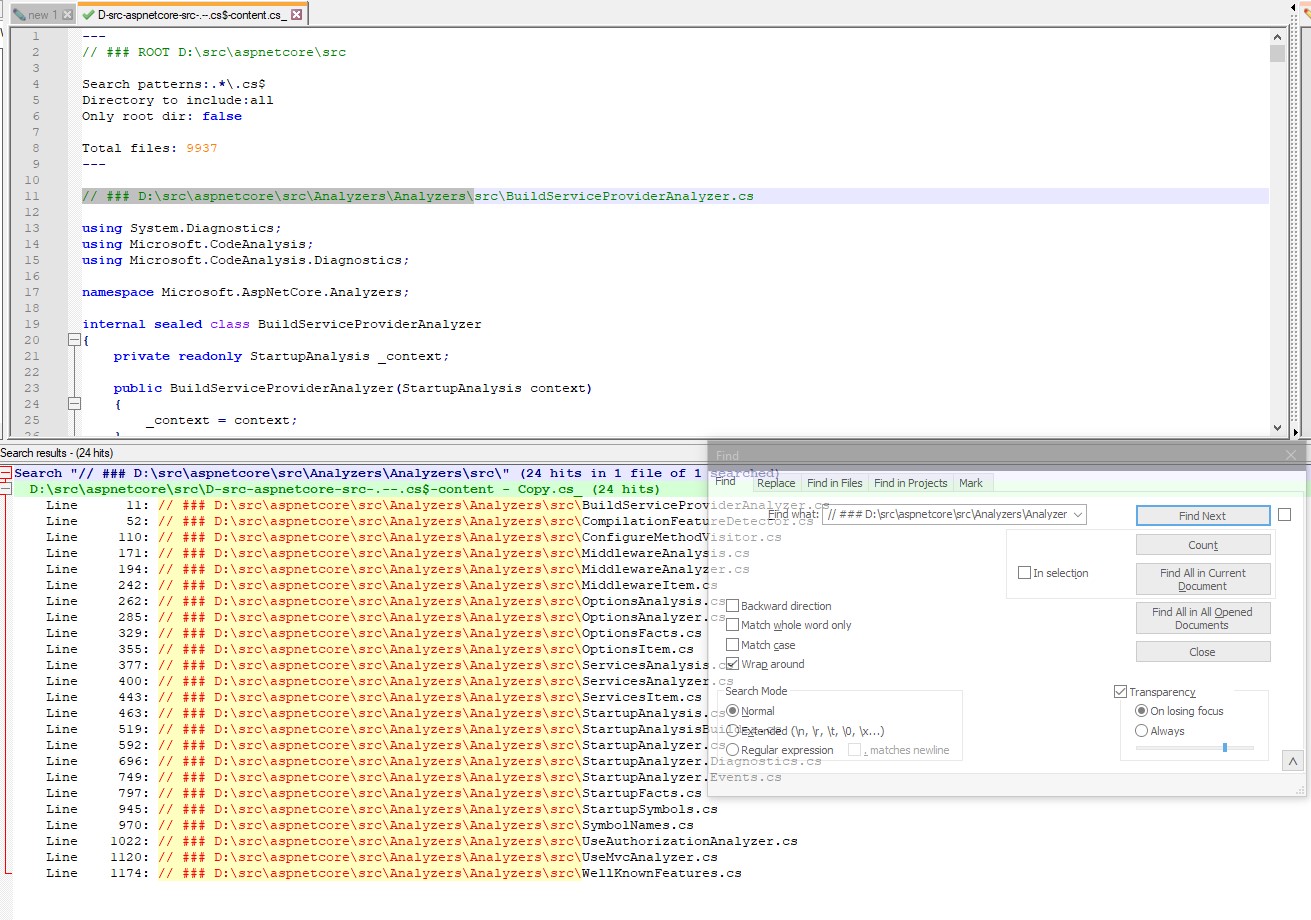Open the Find what history dropdown
This screenshot has height=920, width=1311.
pos(1077,515)
